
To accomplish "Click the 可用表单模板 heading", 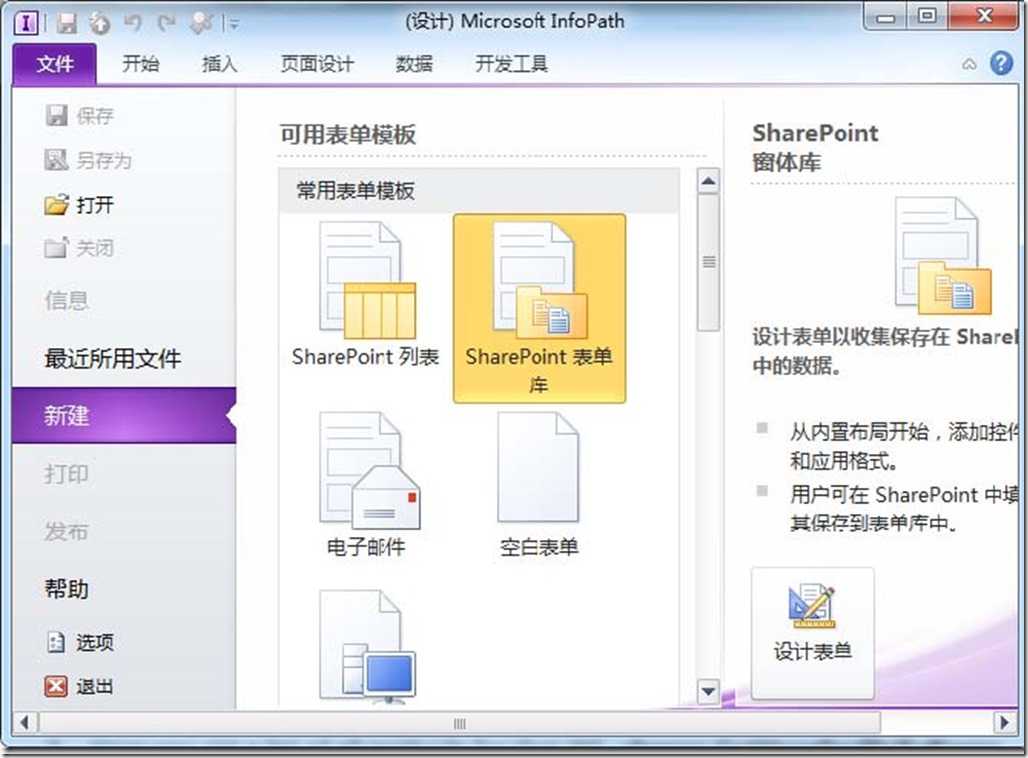I will click(x=348, y=134).
